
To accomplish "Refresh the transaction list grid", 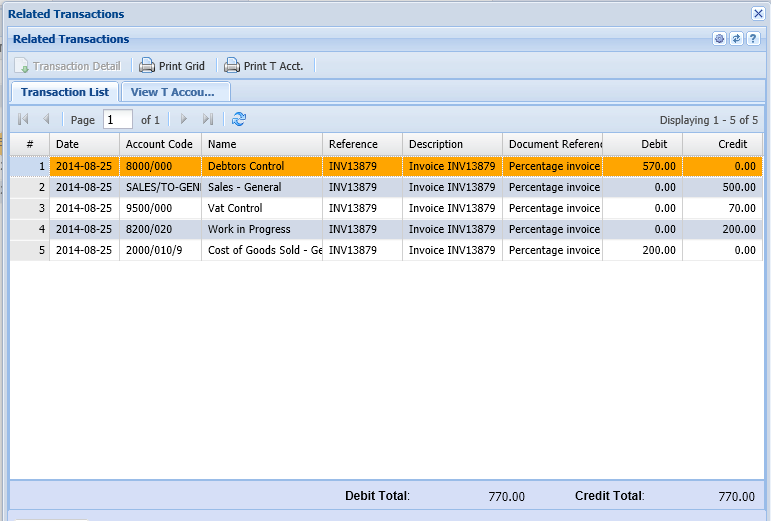I will click(x=239, y=119).
